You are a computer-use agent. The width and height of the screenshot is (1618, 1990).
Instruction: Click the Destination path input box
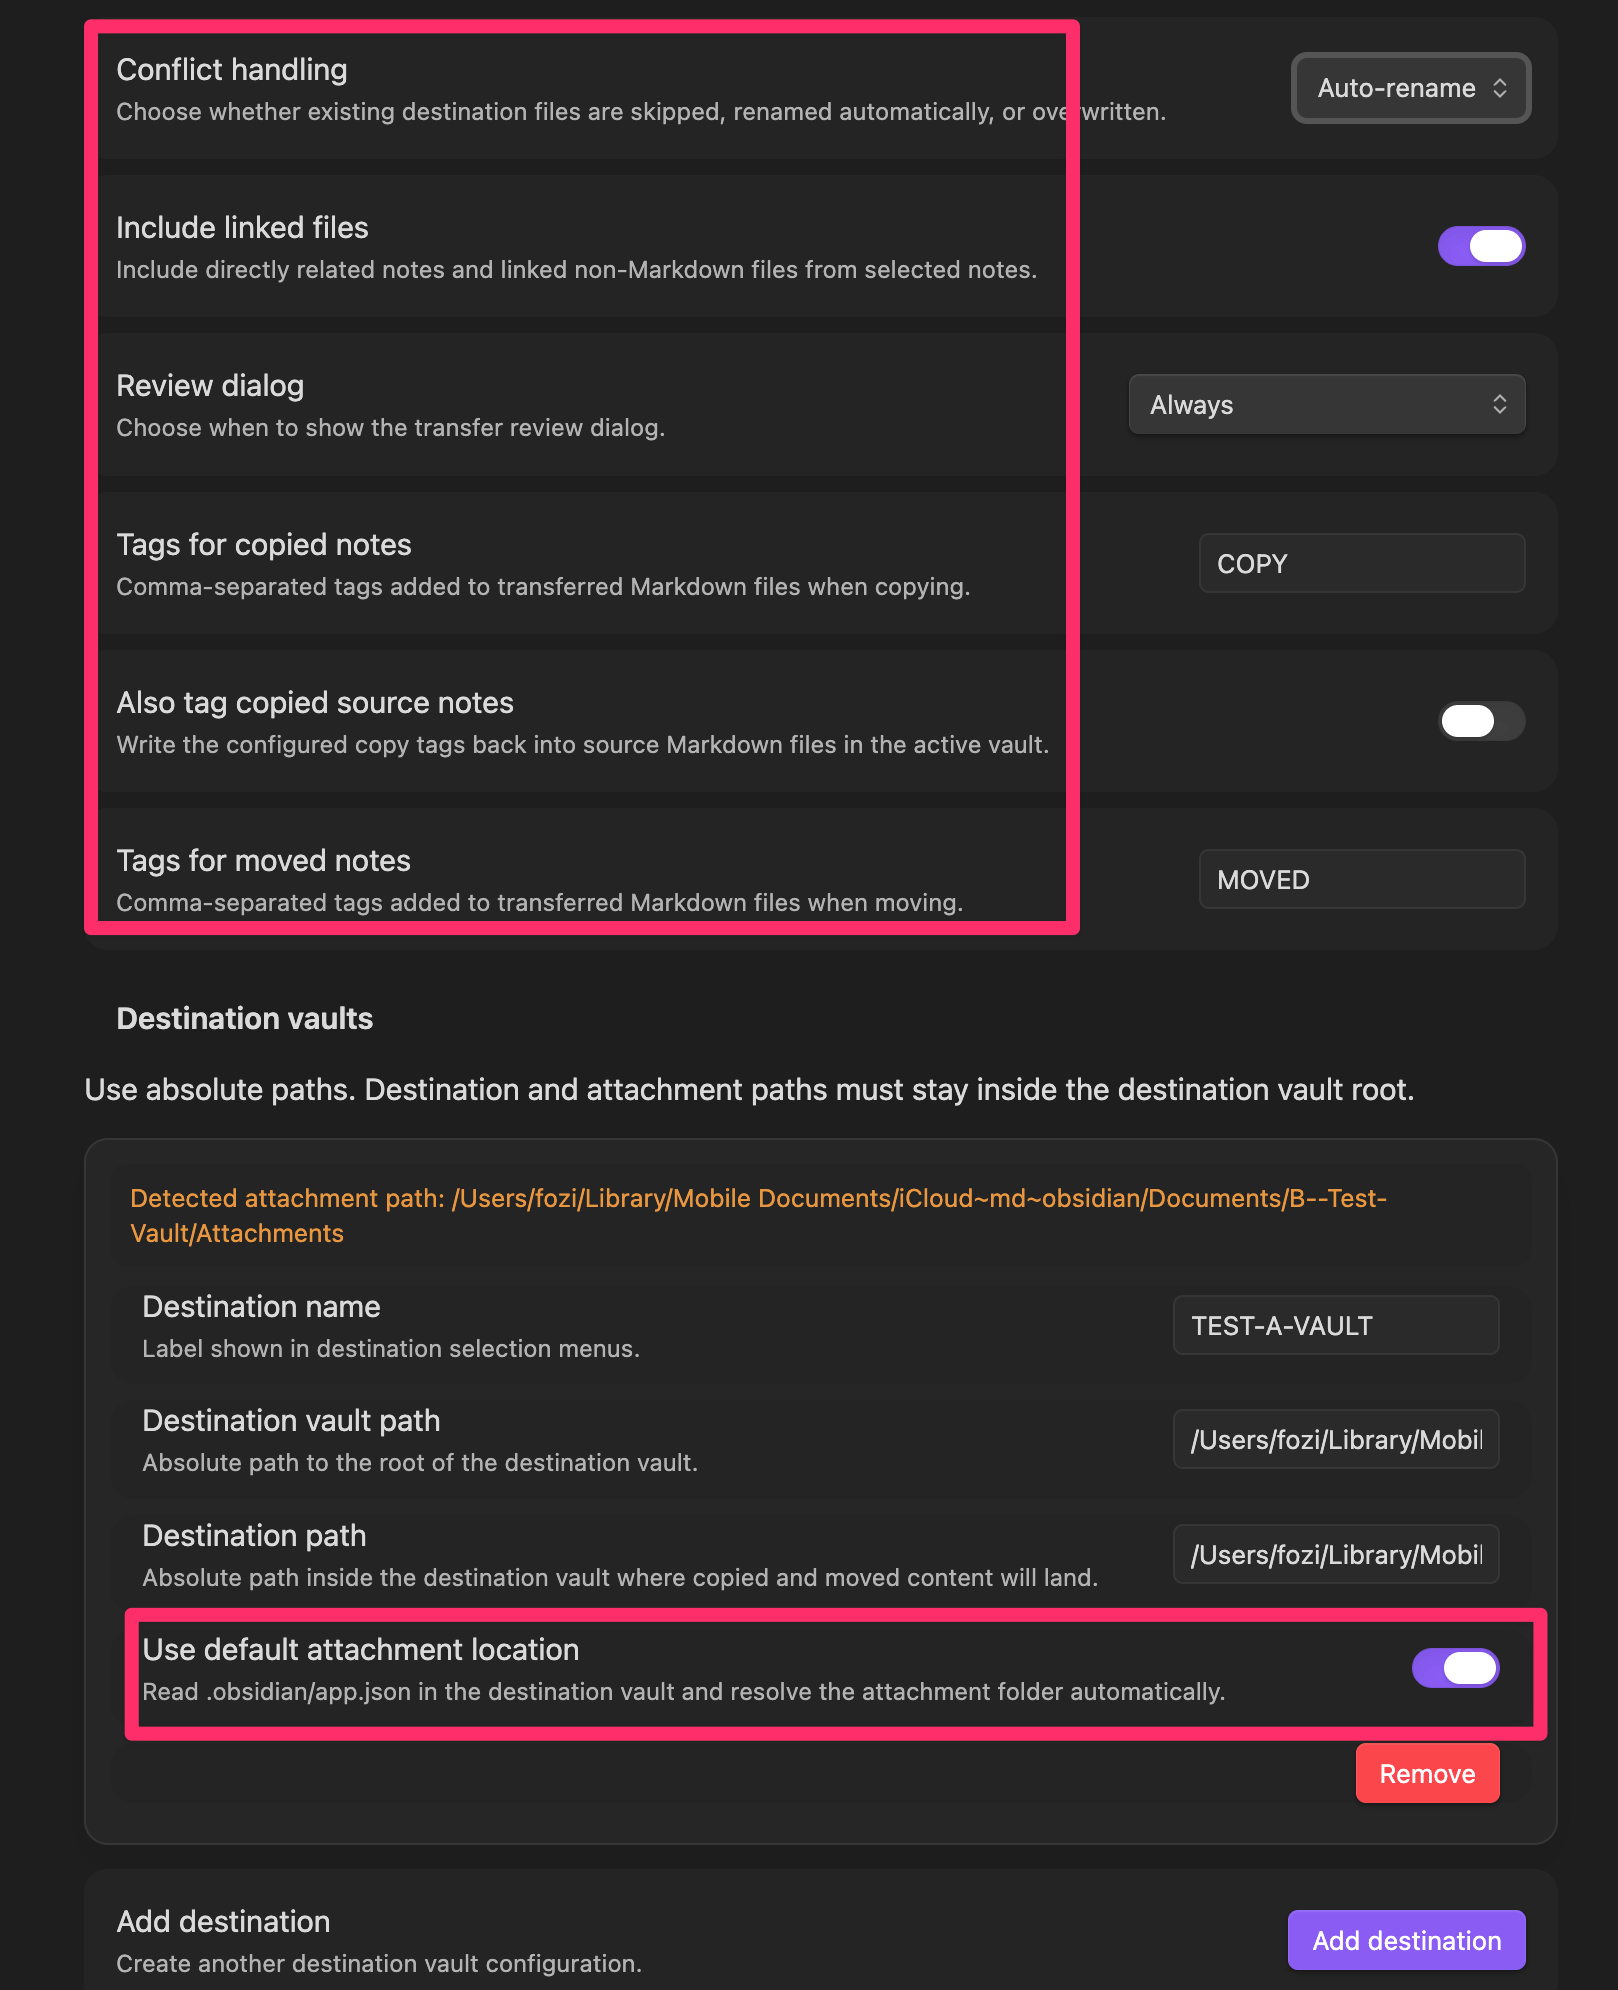[x=1336, y=1554]
